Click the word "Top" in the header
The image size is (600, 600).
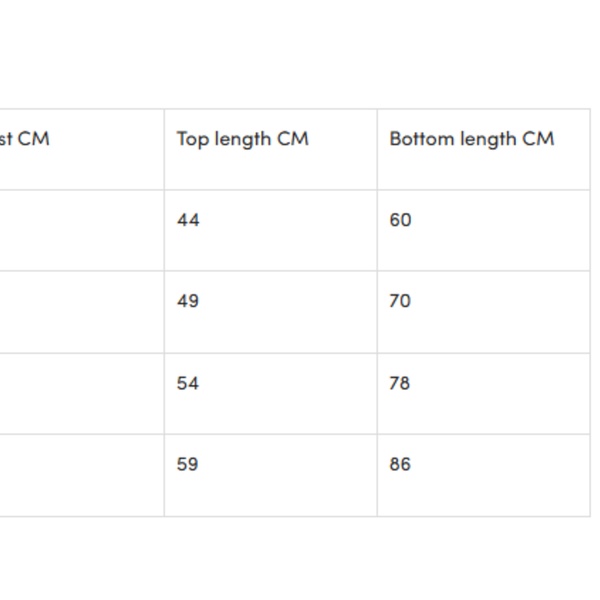click(x=191, y=139)
